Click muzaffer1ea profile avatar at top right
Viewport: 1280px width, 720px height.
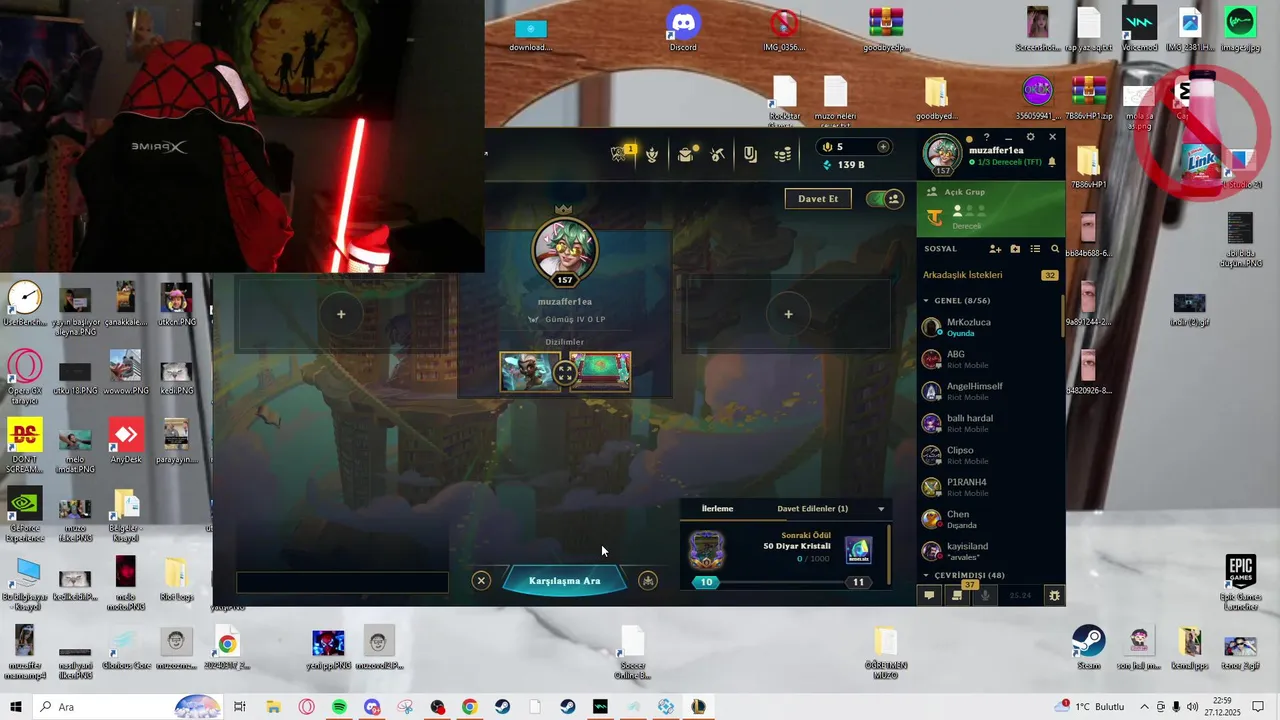[x=942, y=155]
